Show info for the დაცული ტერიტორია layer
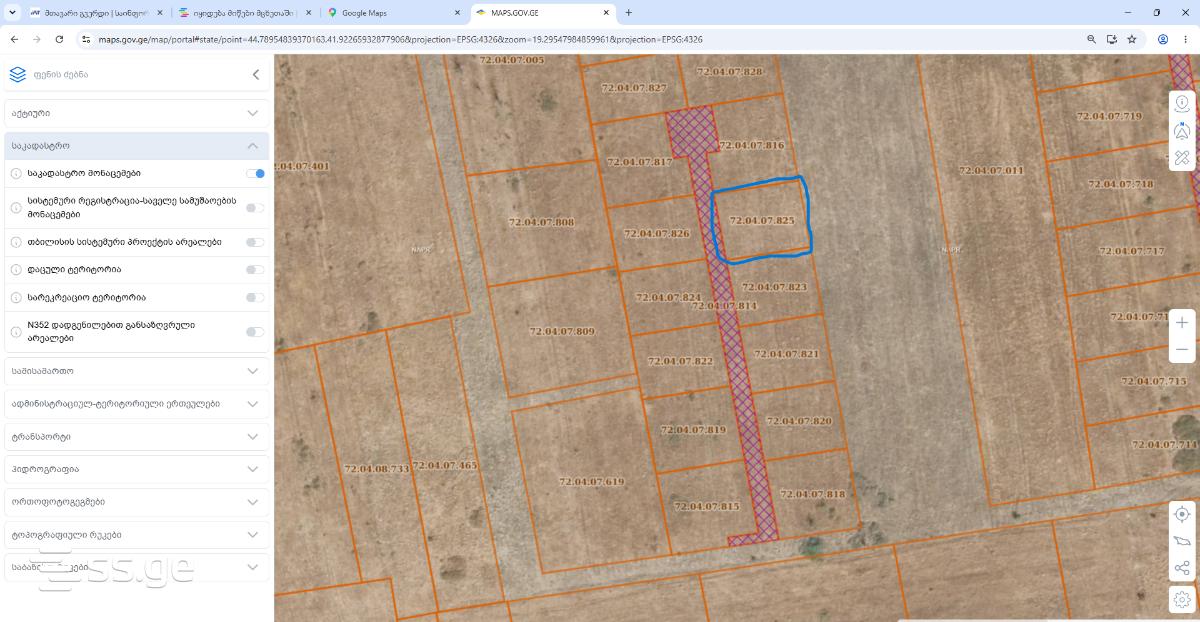The image size is (1200, 622). (x=16, y=270)
